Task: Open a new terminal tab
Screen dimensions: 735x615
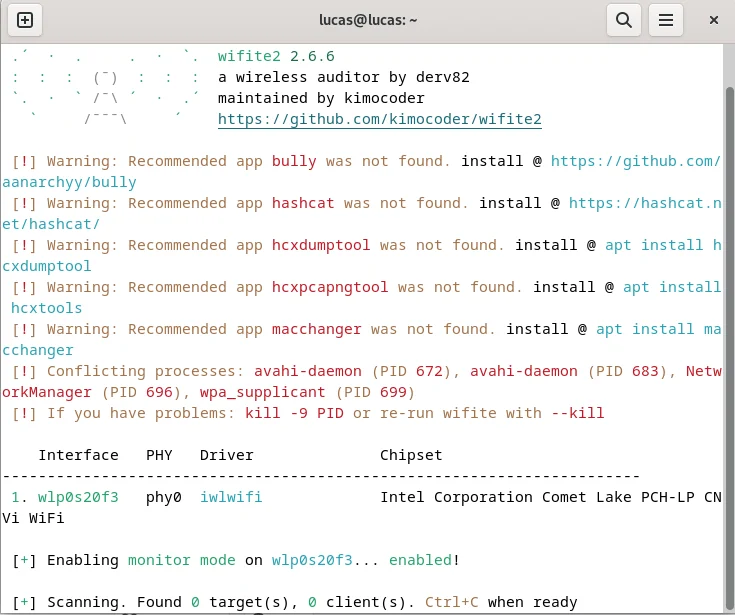Action: click(25, 20)
